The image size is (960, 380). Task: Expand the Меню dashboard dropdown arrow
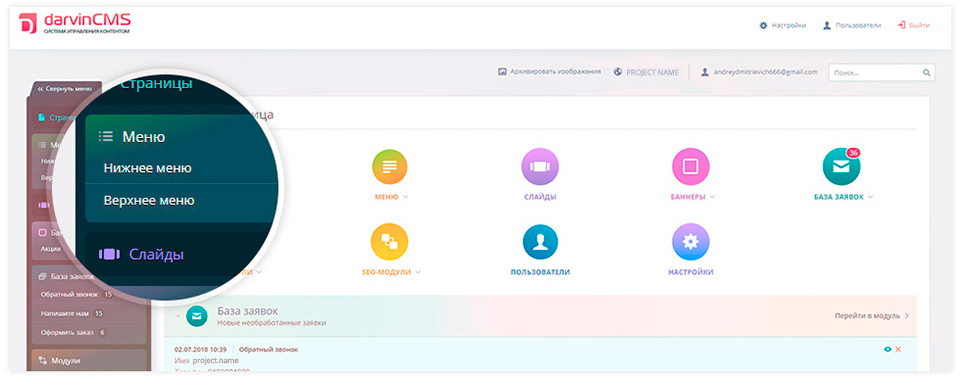(405, 197)
